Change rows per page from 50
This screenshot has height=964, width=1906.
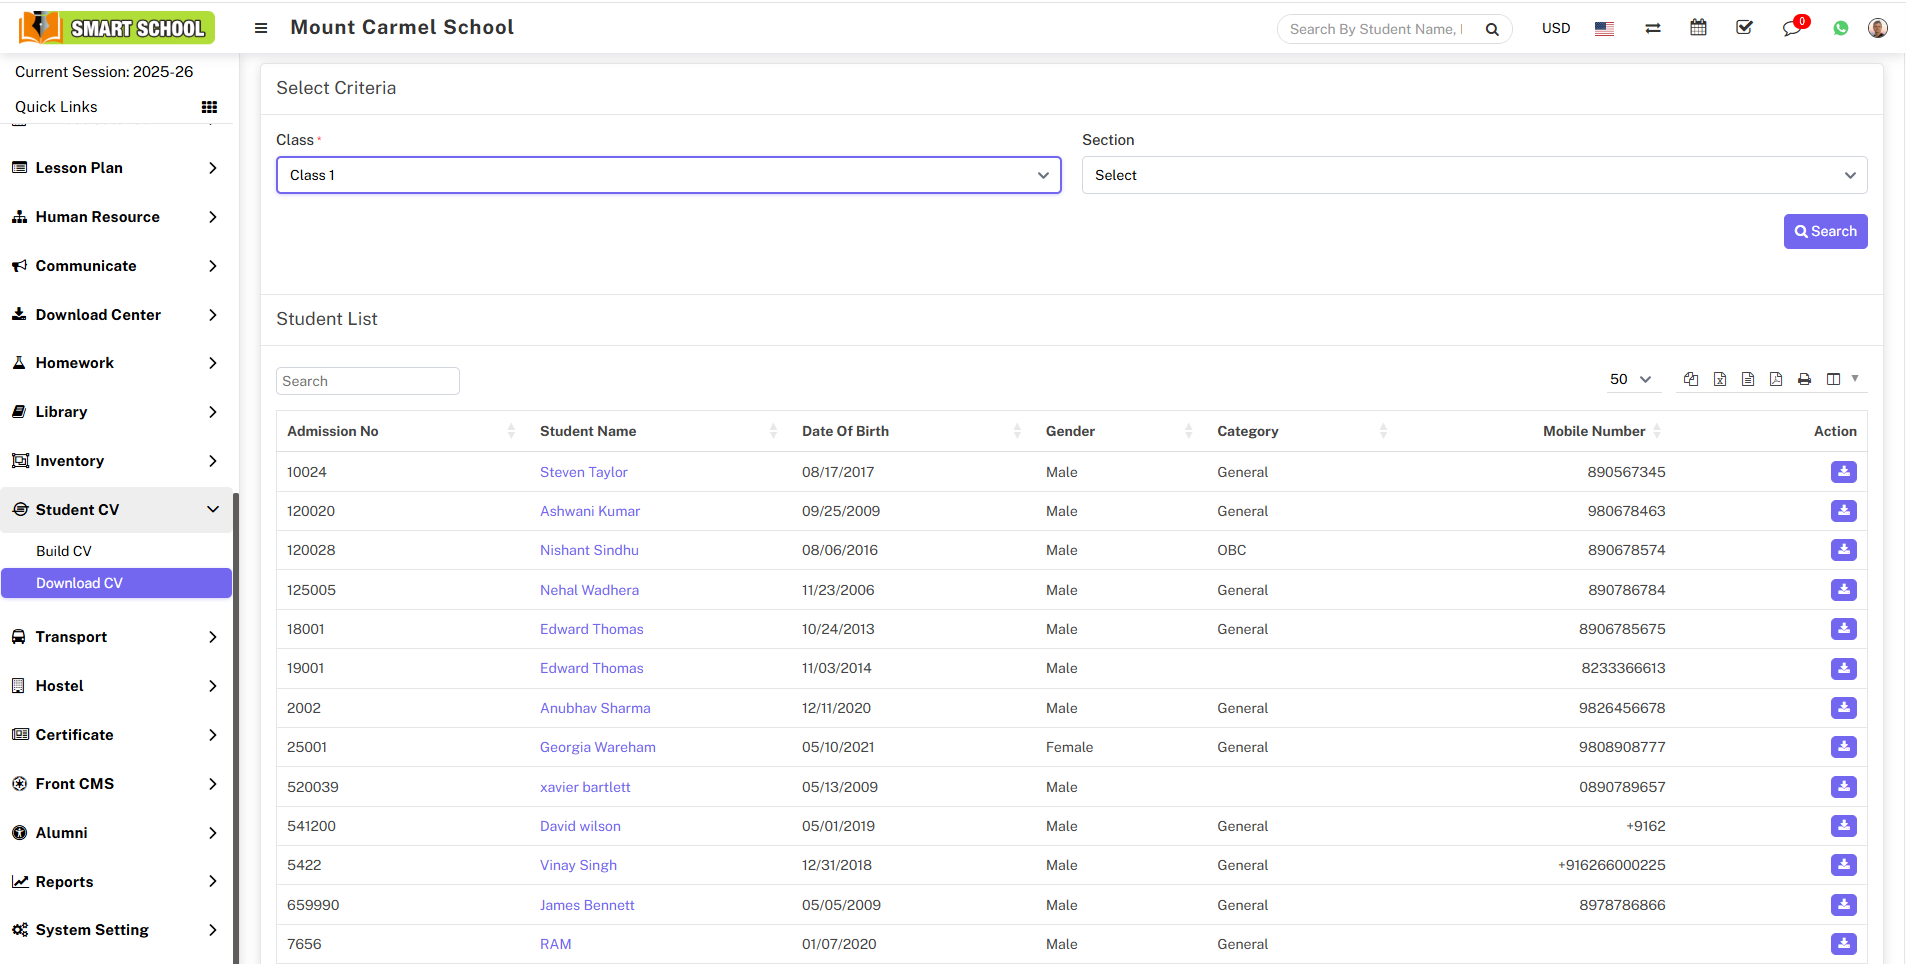point(1629,379)
